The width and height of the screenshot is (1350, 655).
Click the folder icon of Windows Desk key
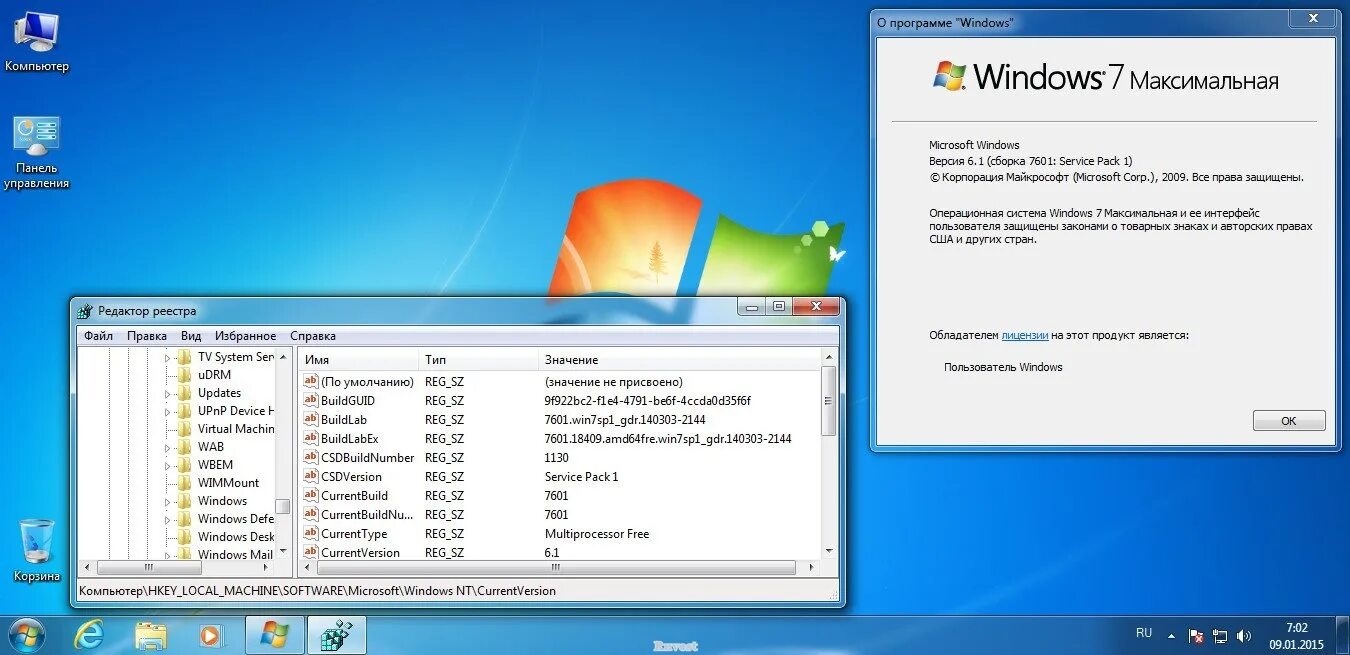point(184,537)
